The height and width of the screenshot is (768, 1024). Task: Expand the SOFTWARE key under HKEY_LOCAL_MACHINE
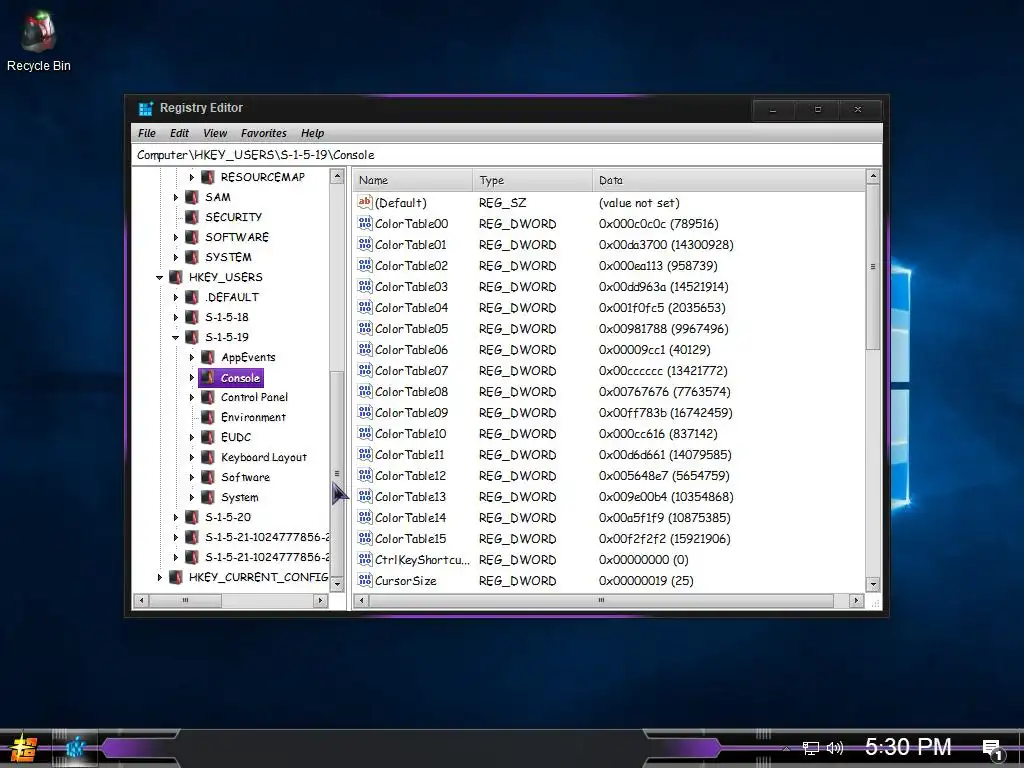point(176,237)
